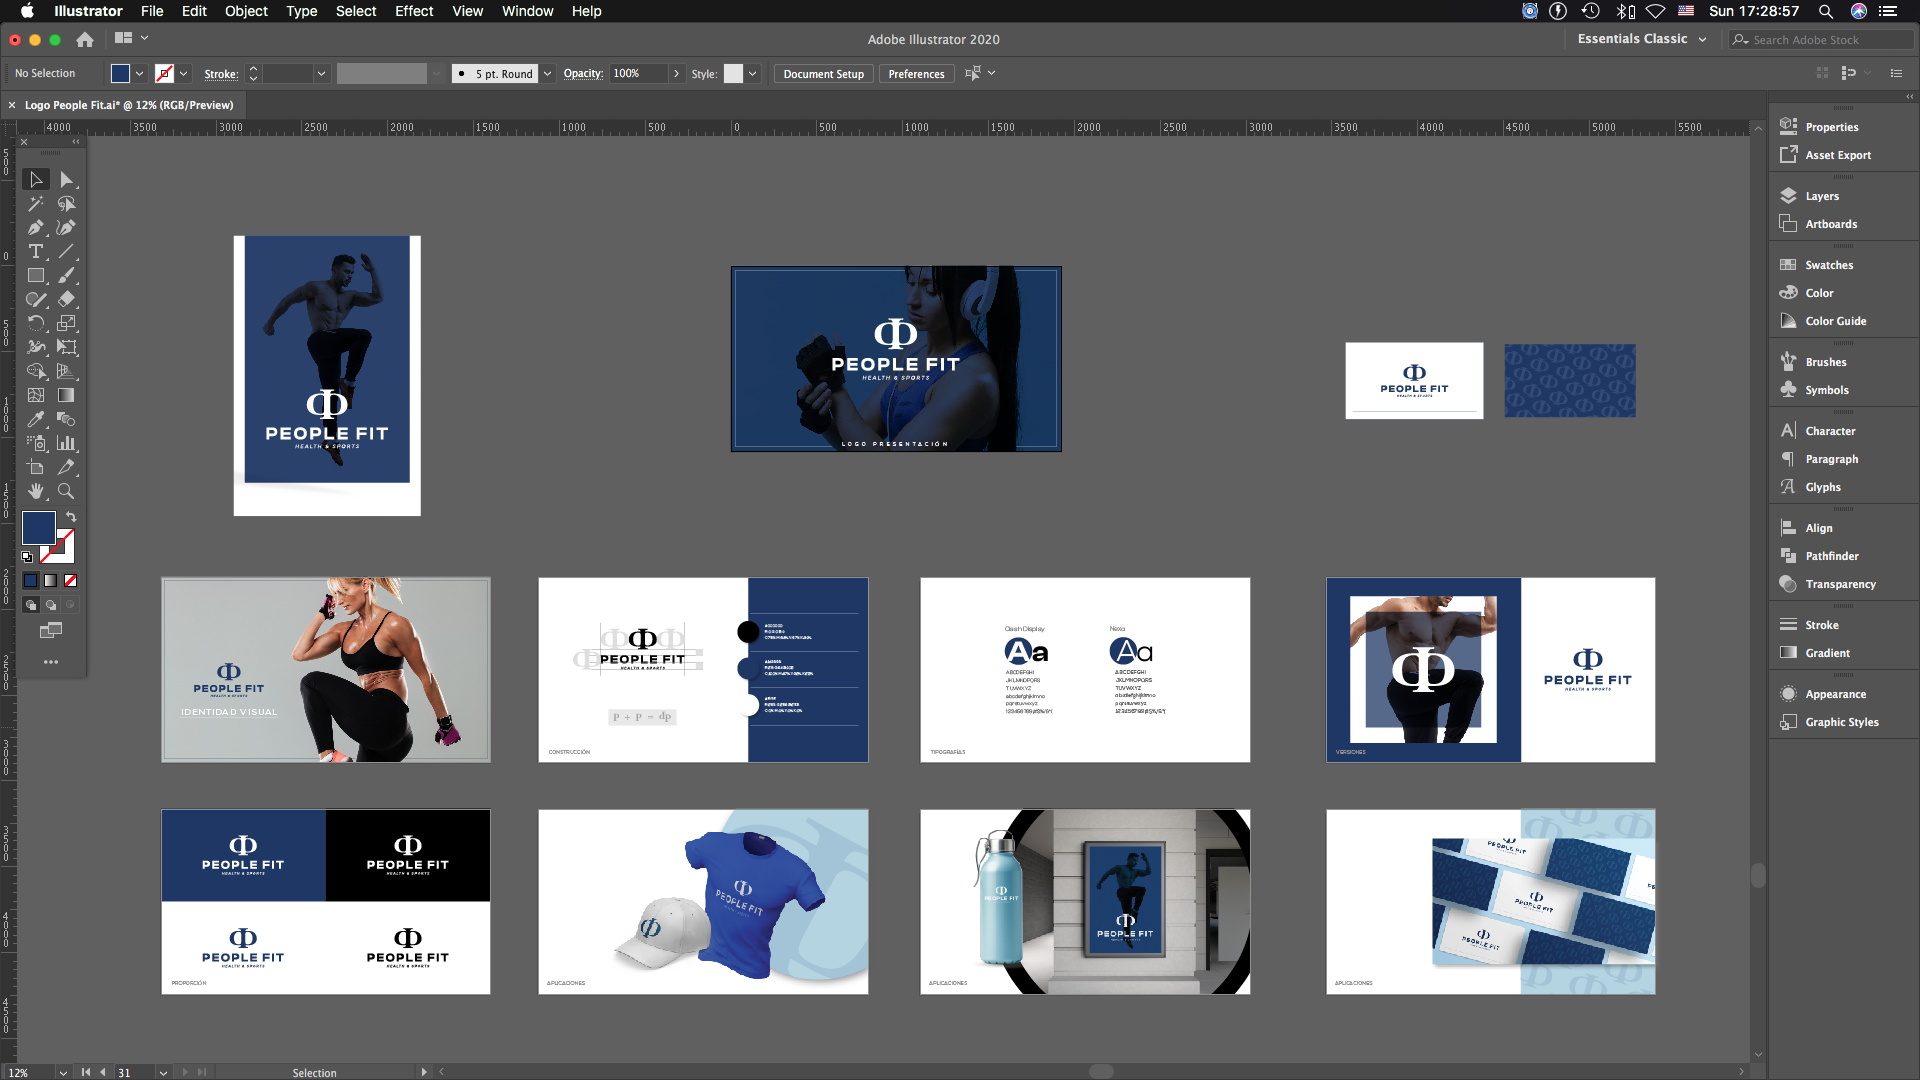
Task: Click the Document Setup button
Action: (823, 74)
